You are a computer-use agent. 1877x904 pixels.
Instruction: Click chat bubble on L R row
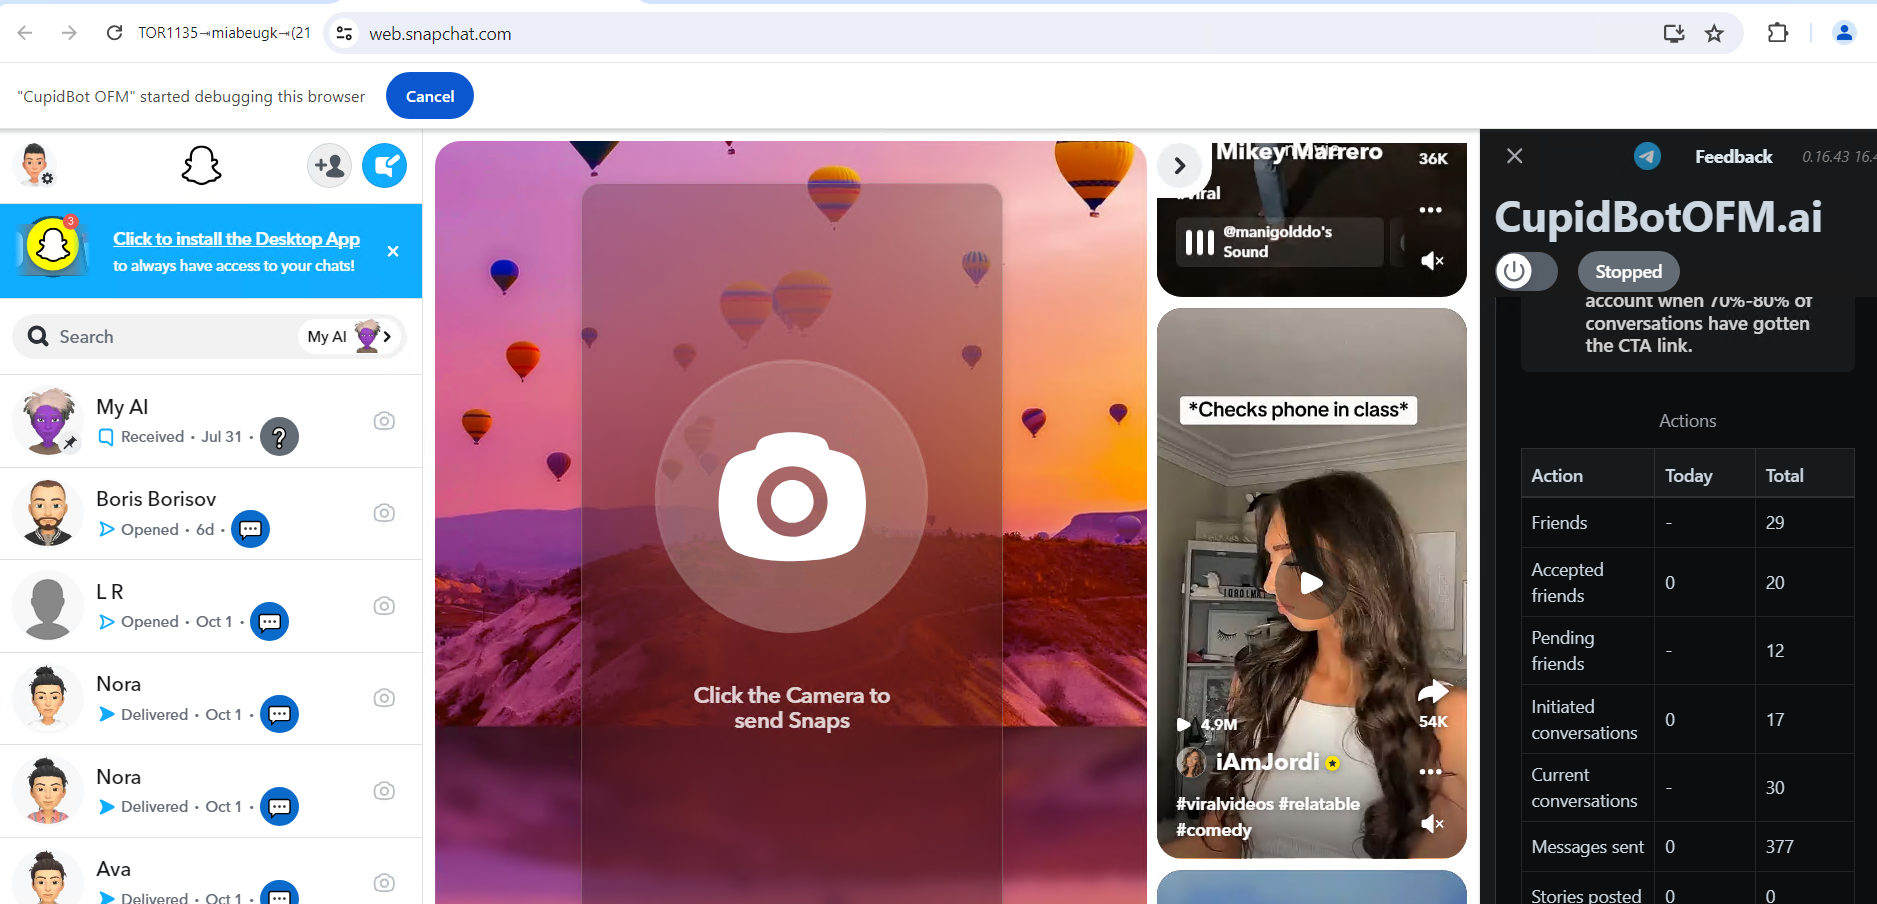pyautogui.click(x=269, y=622)
